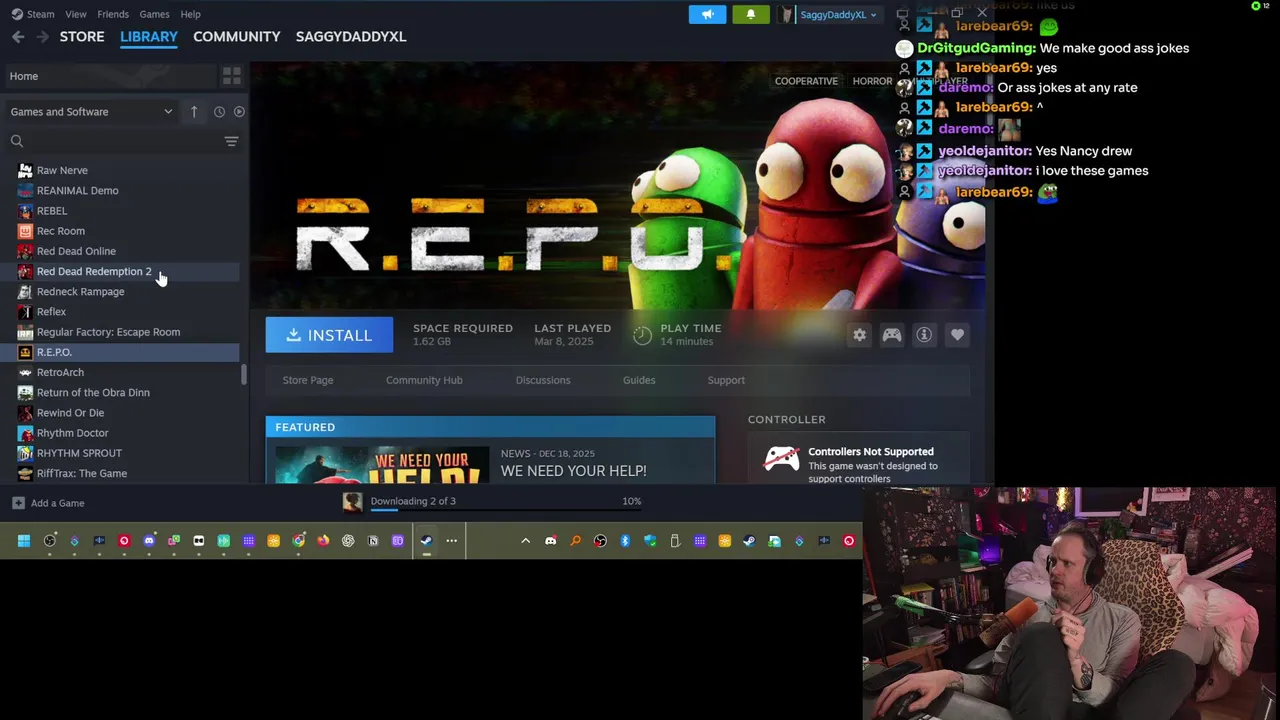
Task: Show game info icon for R.E.P.O.
Action: [x=924, y=336]
